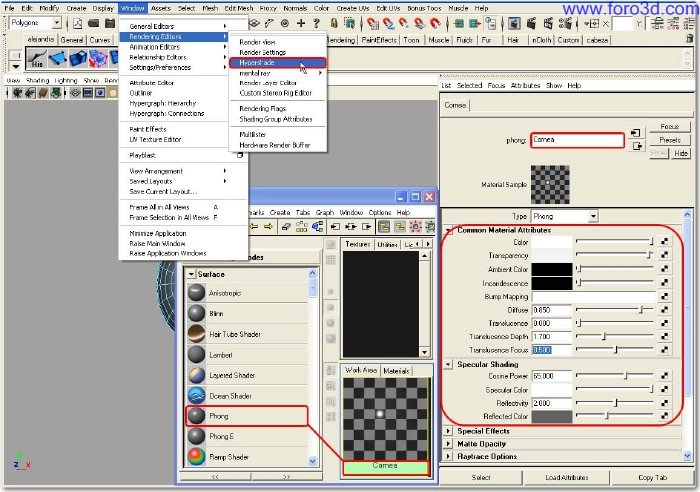Click the Specular Color map button
The image size is (700, 492).
664,389
